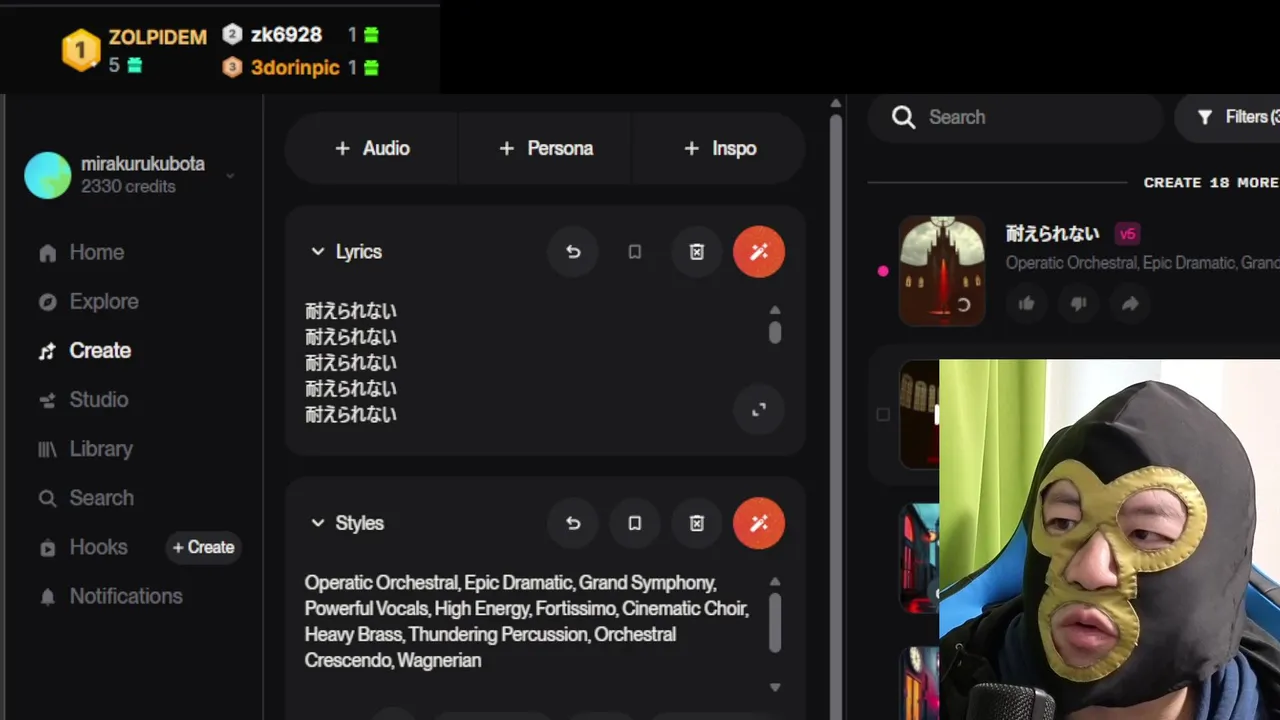1280x720 pixels.
Task: Click the v5 version badge
Action: click(x=1127, y=234)
